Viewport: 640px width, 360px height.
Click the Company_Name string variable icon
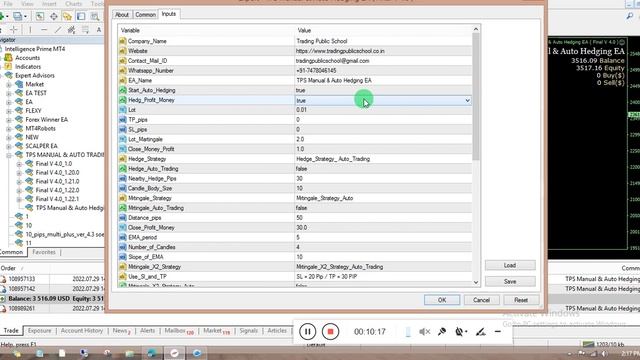[122, 41]
